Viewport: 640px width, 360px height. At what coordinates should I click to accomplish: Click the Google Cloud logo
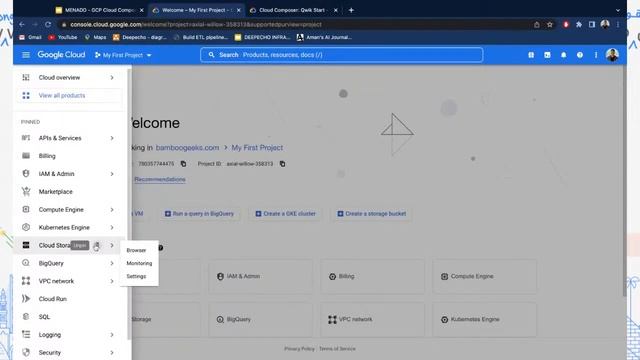coord(61,55)
